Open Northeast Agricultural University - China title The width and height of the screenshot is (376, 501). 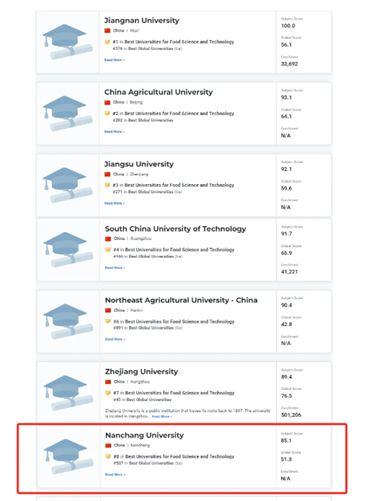coord(181,300)
